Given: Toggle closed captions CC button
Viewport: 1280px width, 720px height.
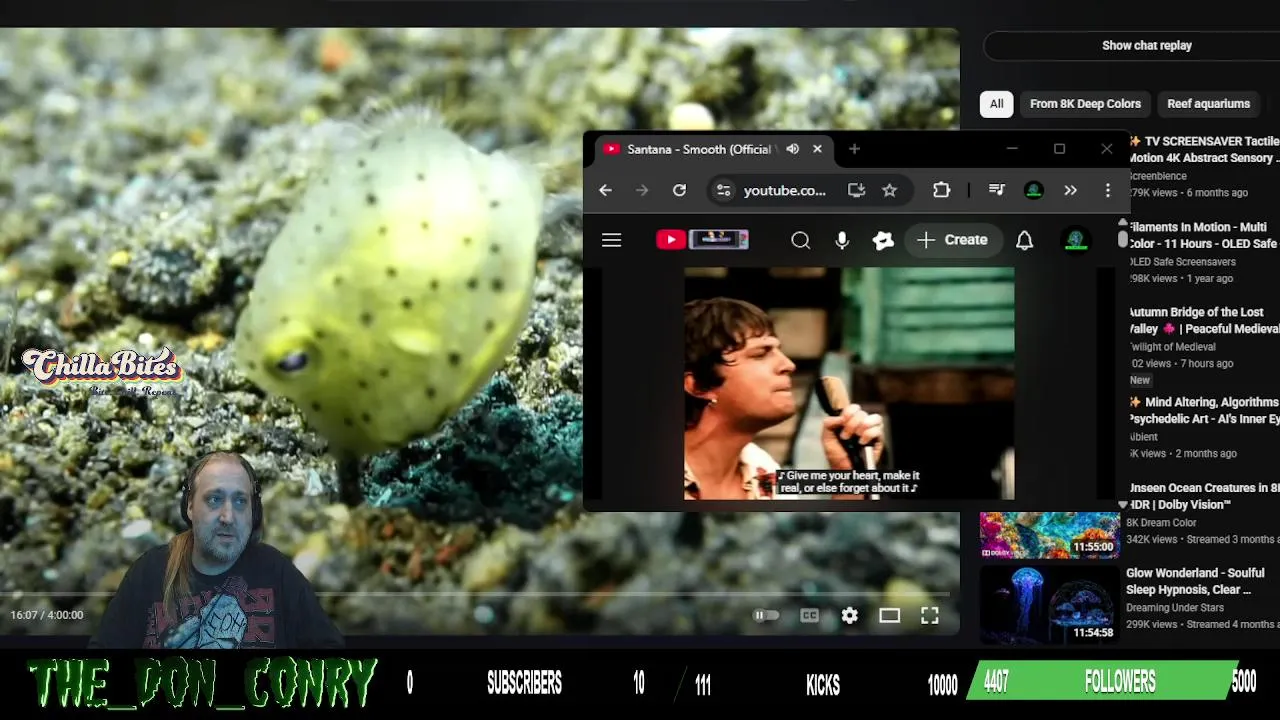Looking at the screenshot, I should tap(809, 616).
